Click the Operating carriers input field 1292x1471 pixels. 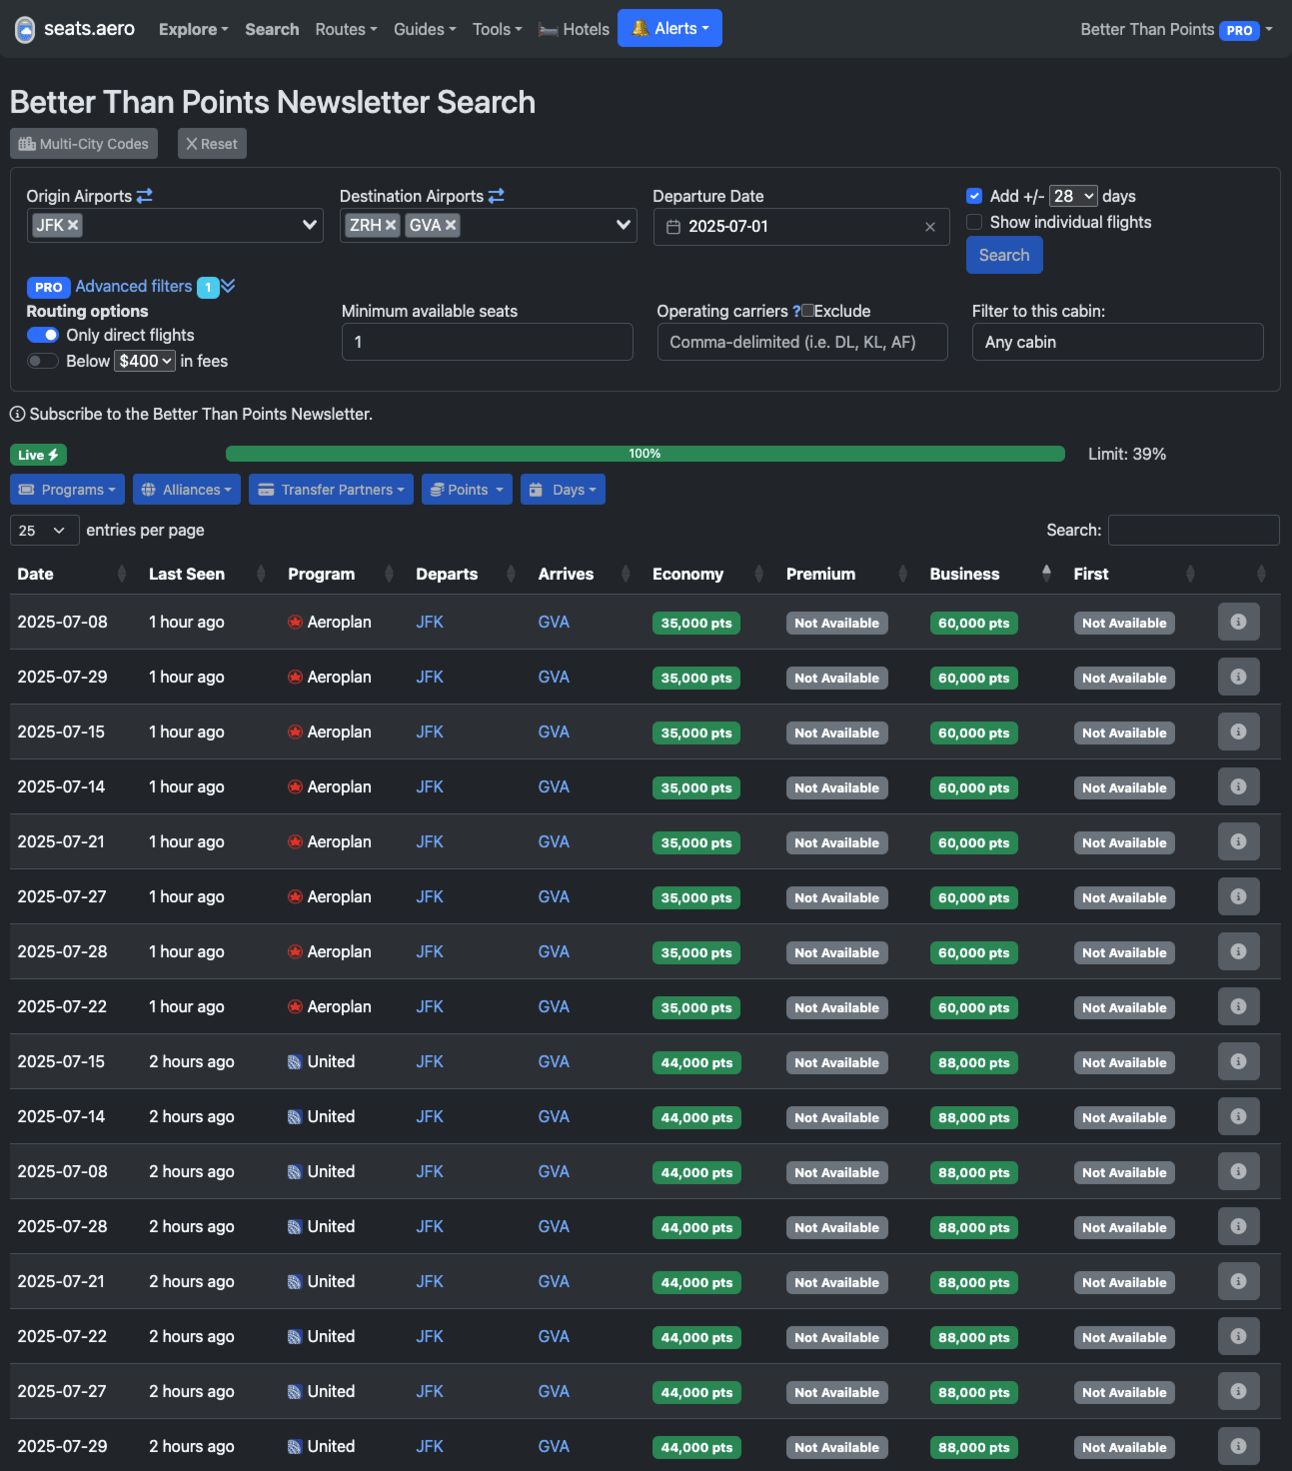pos(802,342)
